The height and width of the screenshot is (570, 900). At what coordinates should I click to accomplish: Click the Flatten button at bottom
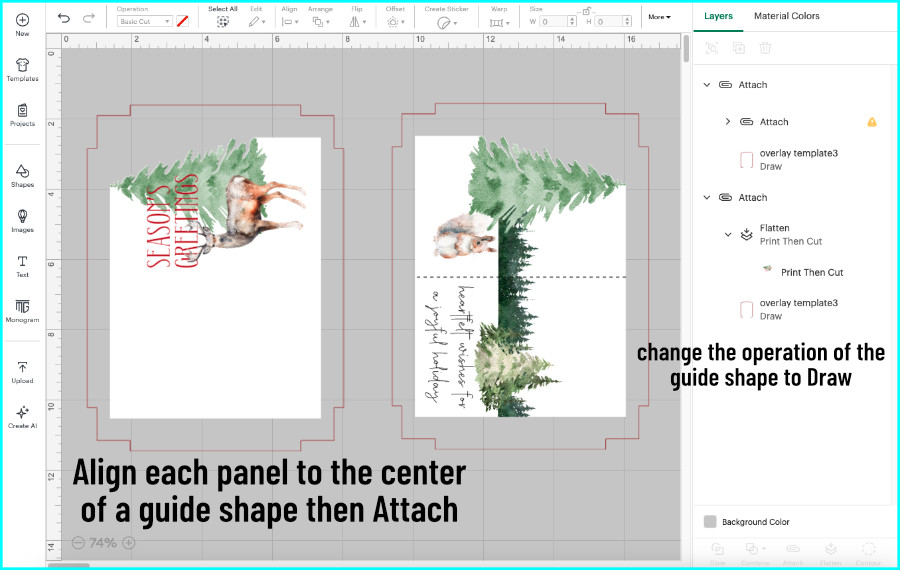pyautogui.click(x=831, y=553)
